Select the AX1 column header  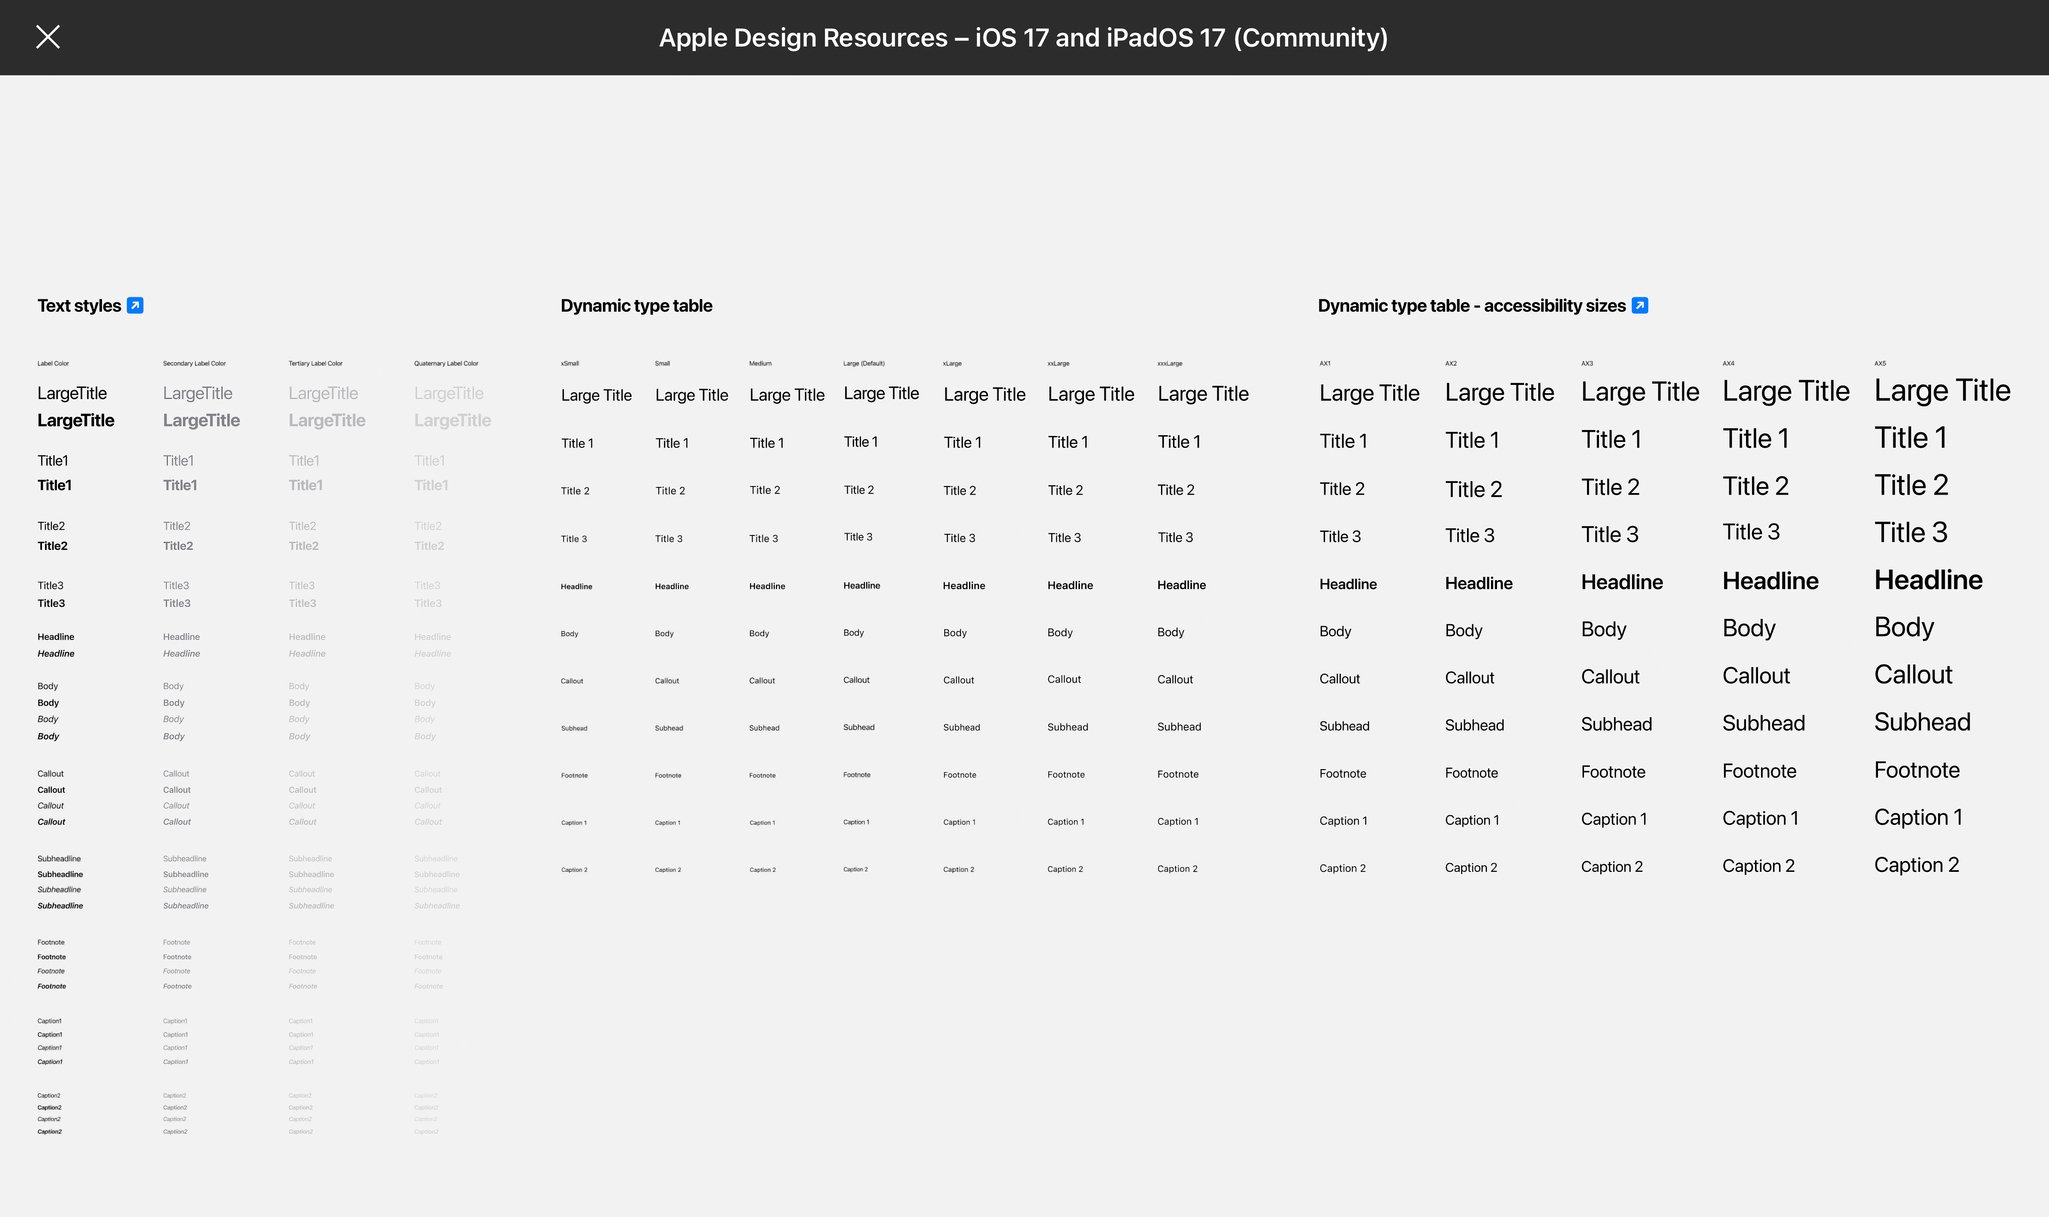click(x=1325, y=364)
